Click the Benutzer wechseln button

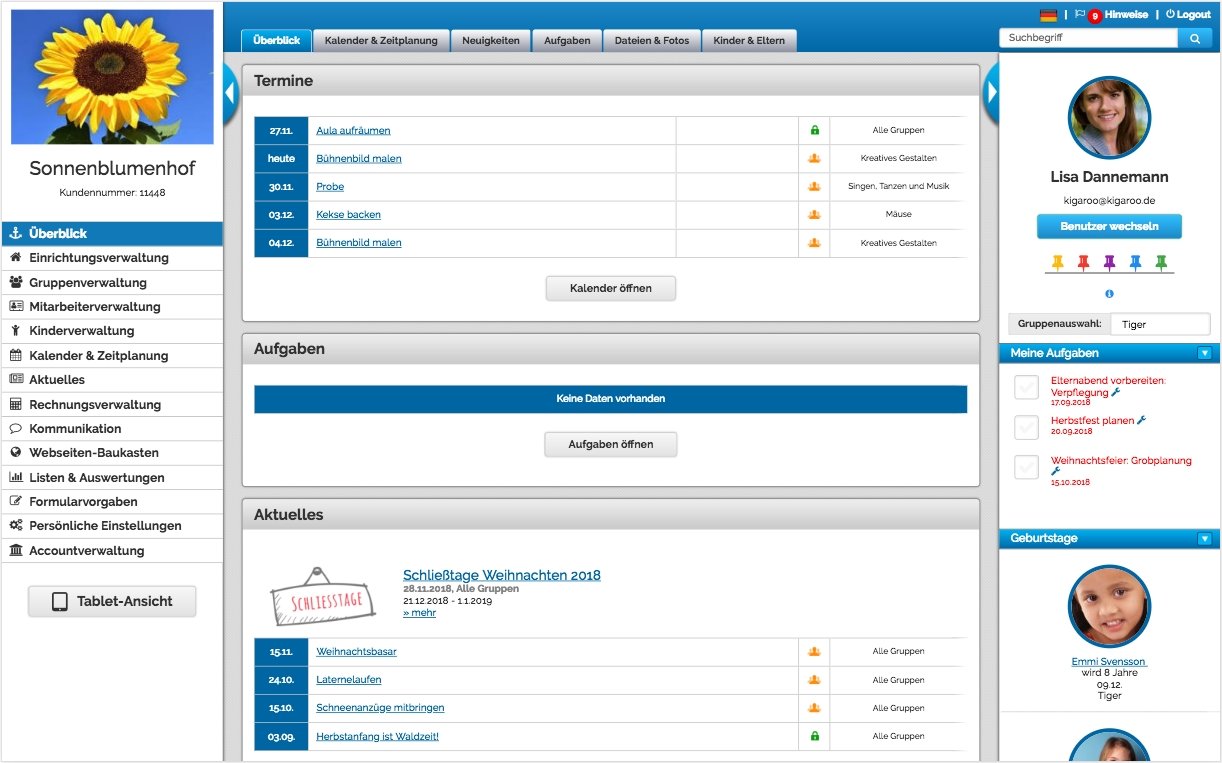[1109, 226]
